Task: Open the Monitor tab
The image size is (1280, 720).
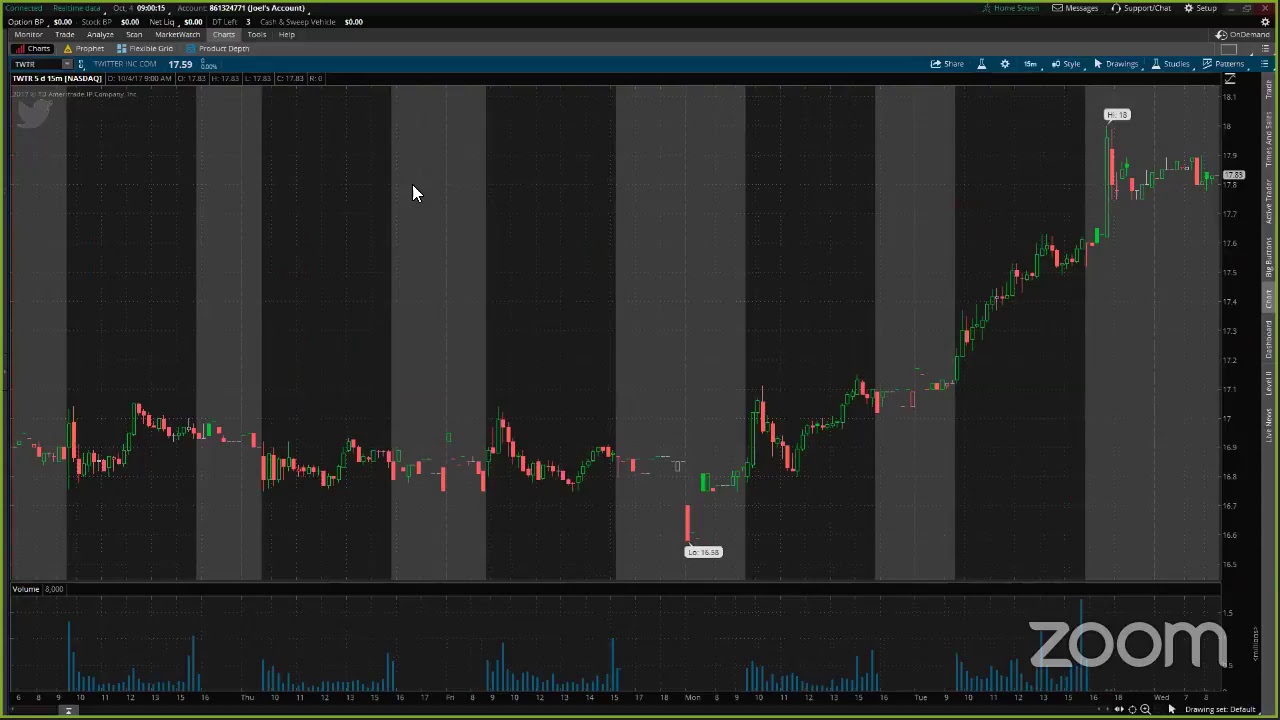Action: point(28,34)
